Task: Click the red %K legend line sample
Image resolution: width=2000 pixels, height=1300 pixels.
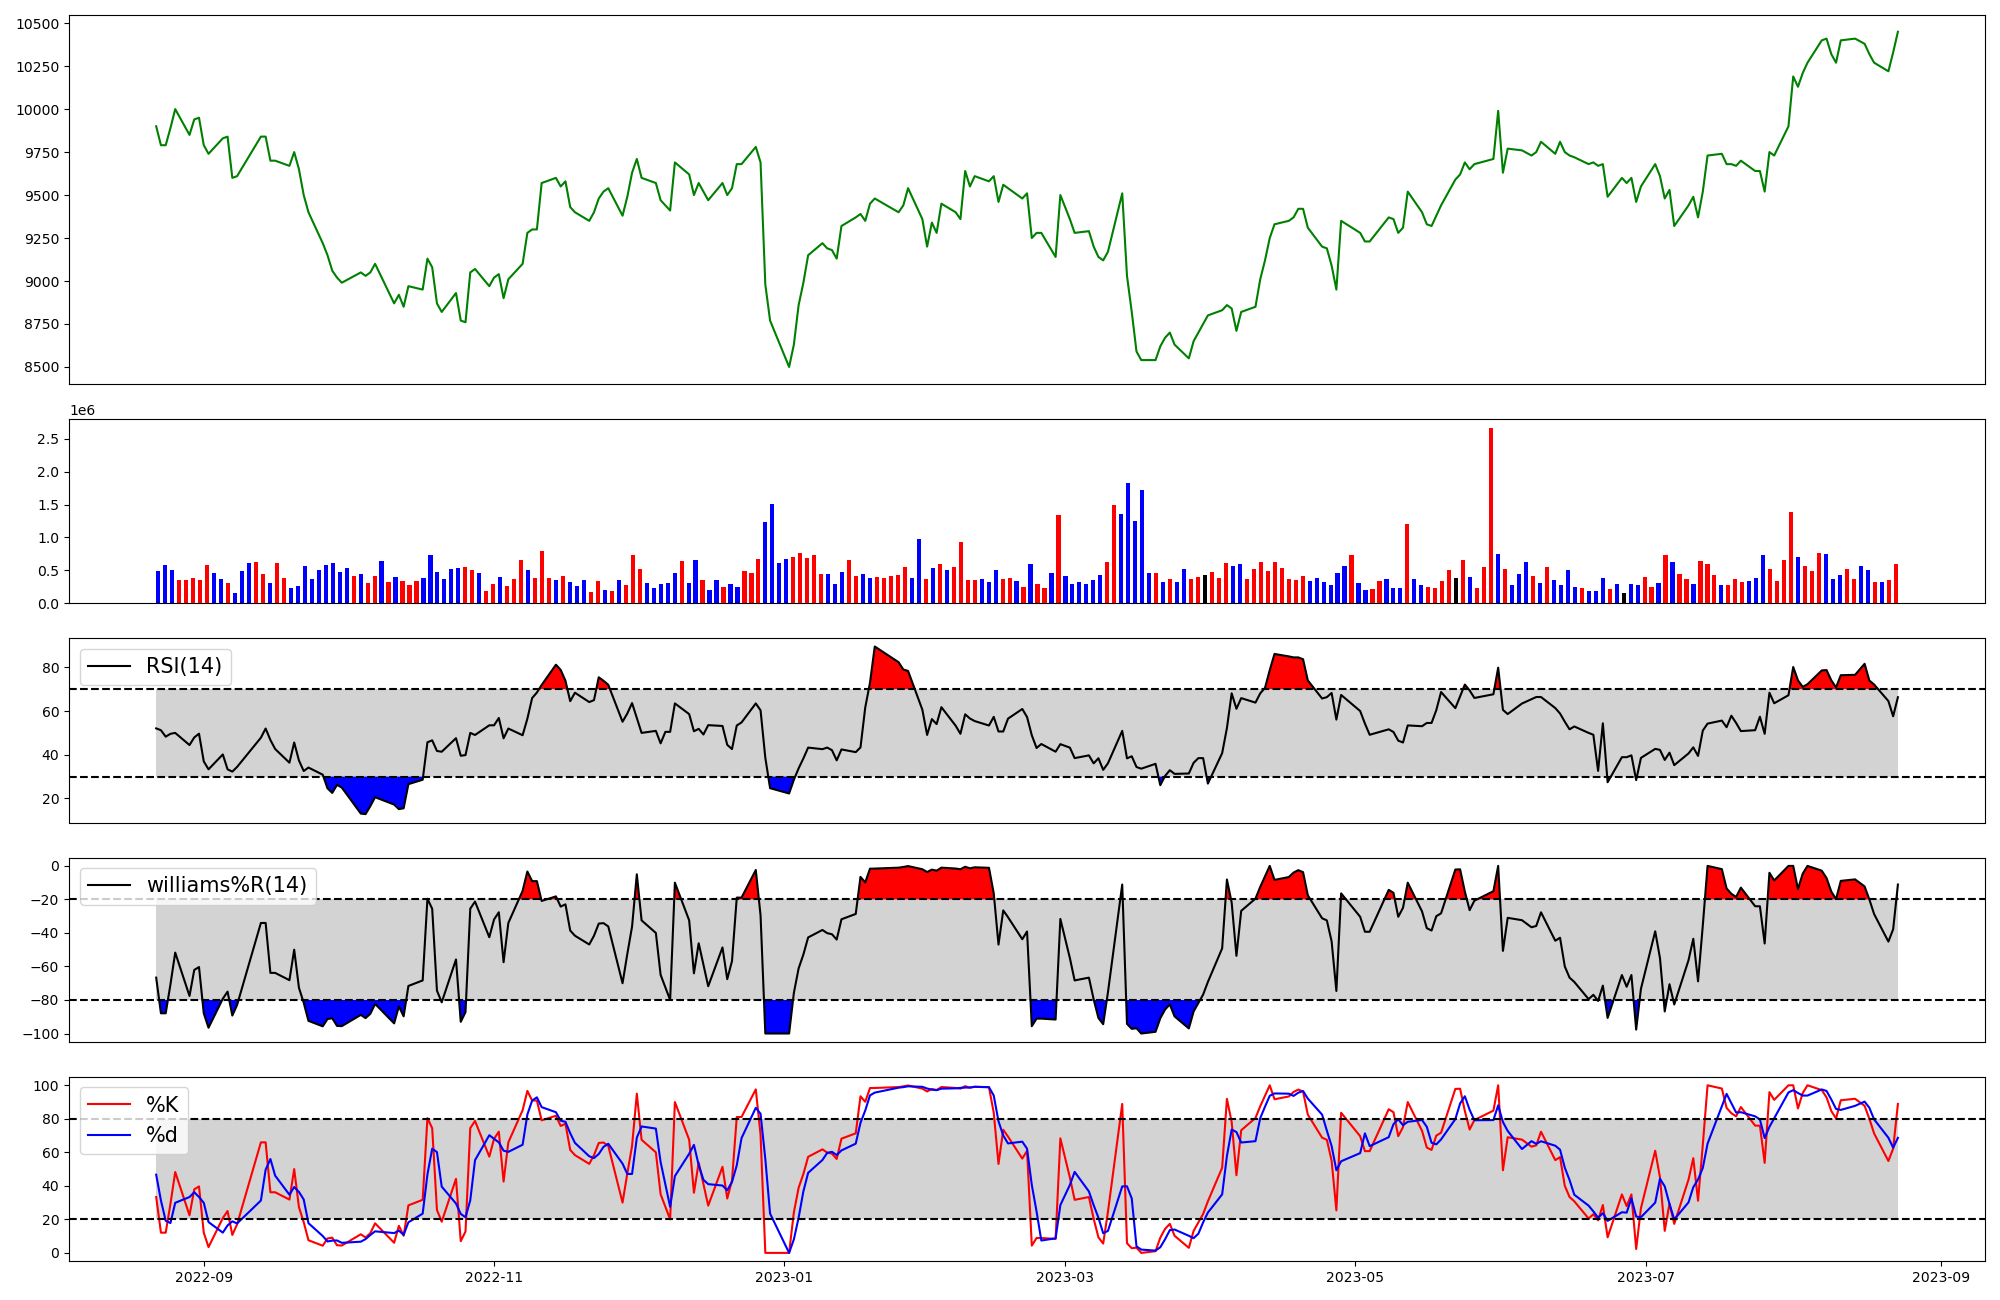Action: (x=109, y=1105)
